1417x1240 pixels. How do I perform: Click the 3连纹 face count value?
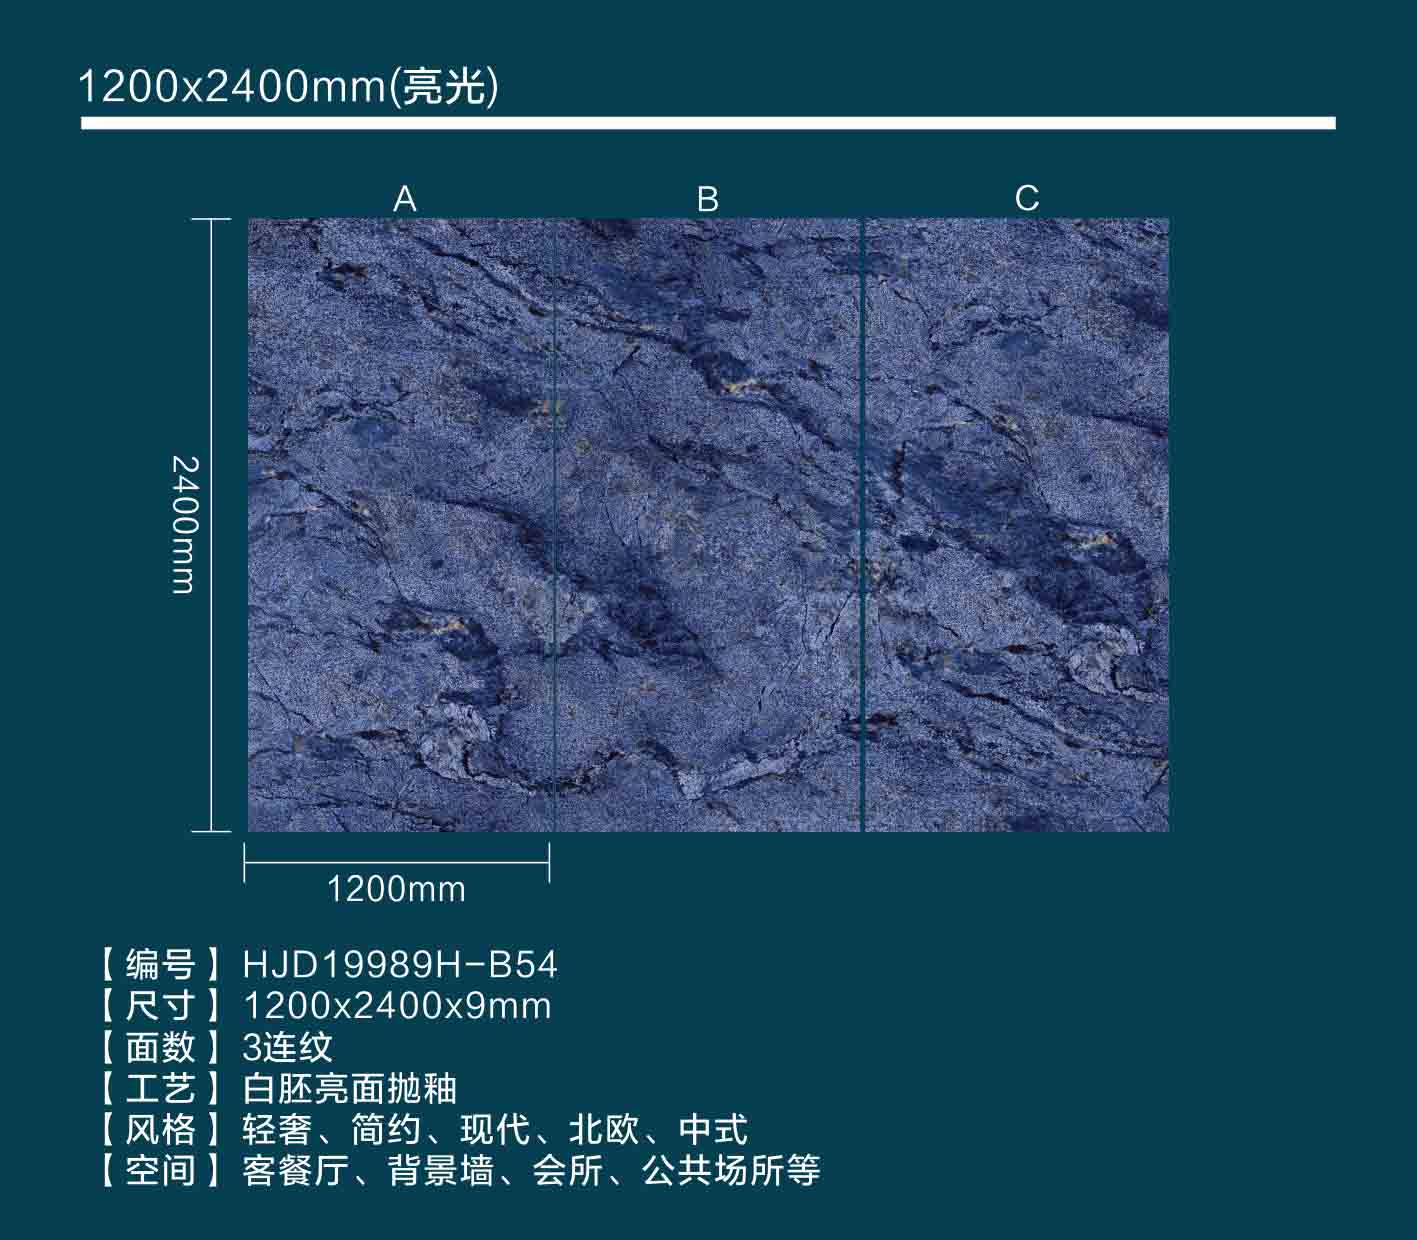[x=287, y=1047]
